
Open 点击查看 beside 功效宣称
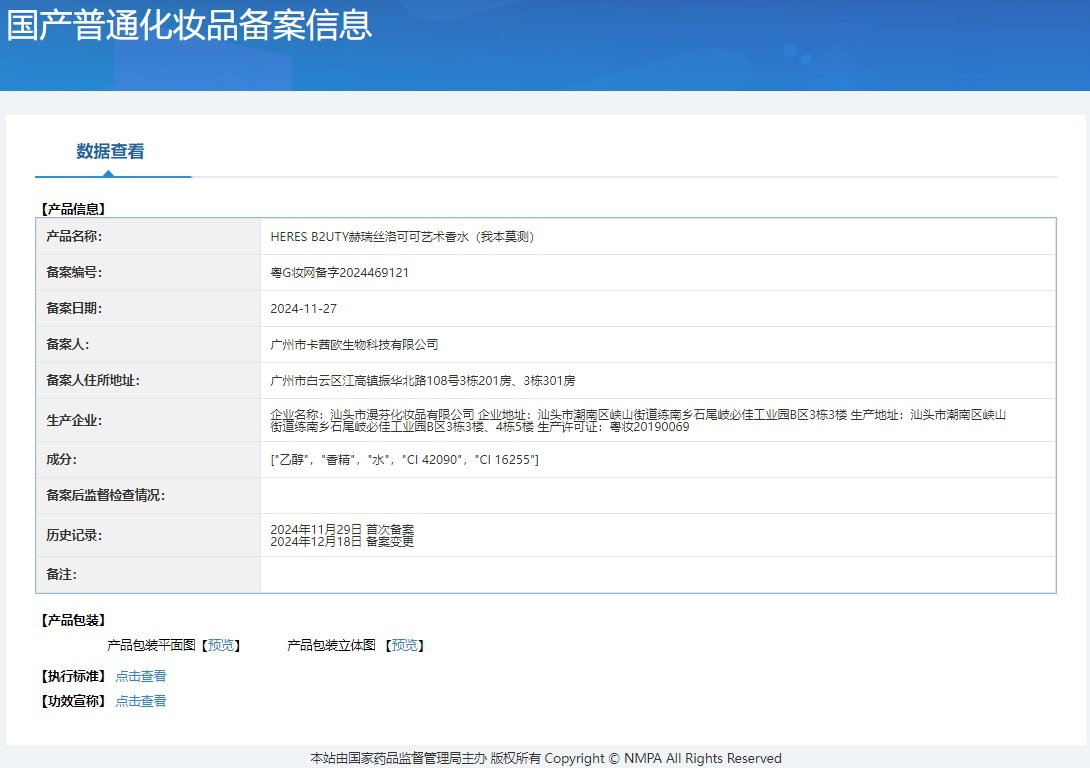tap(140, 701)
